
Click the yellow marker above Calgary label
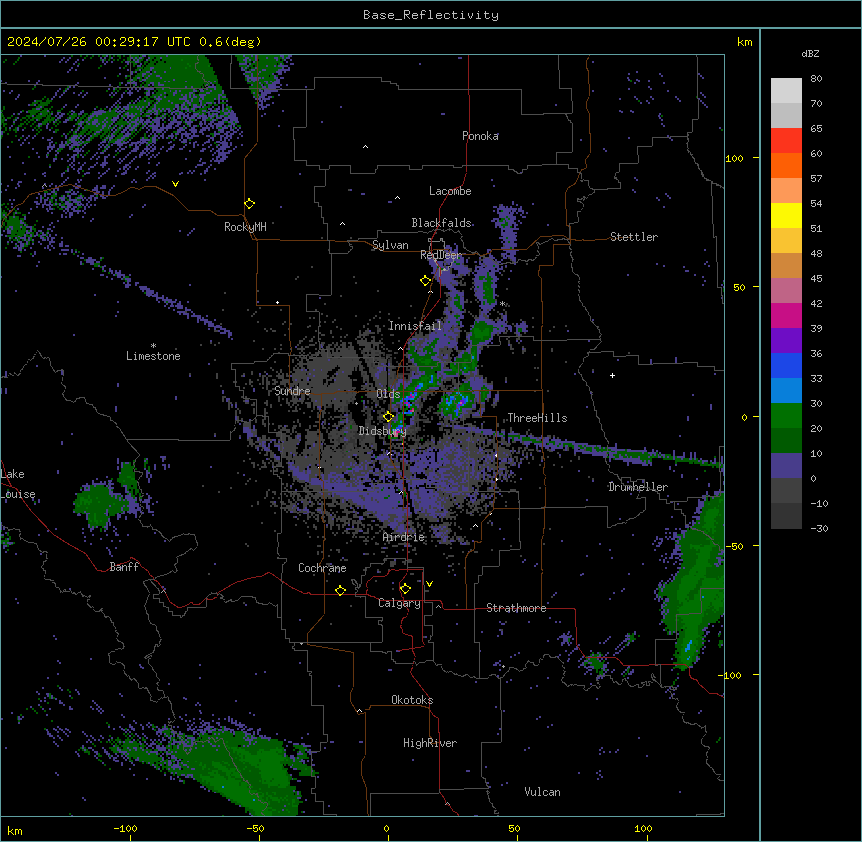point(405,589)
